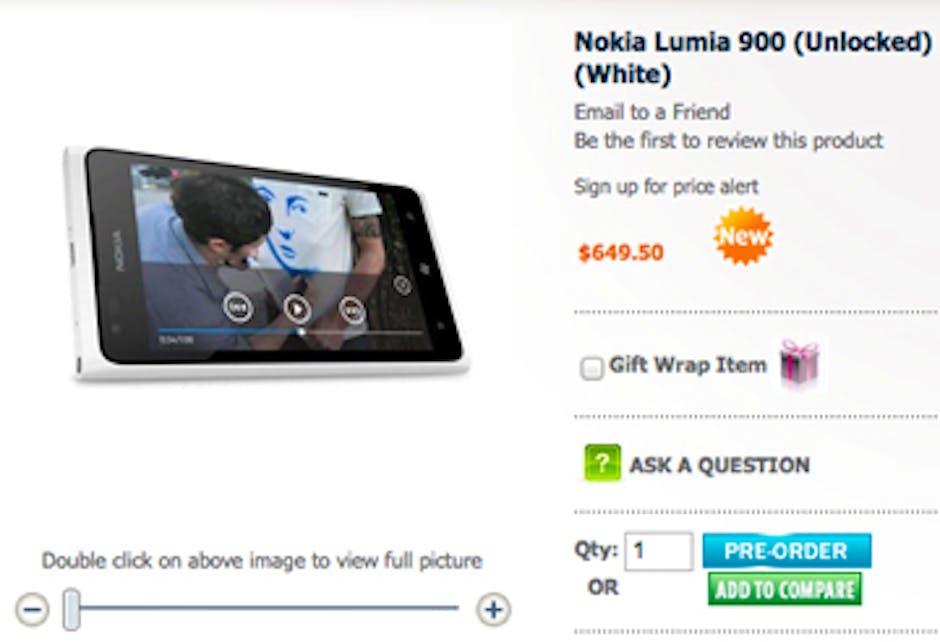Enable the Gift Wrap Item checkbox
This screenshot has height=642, width=940.
tap(591, 368)
